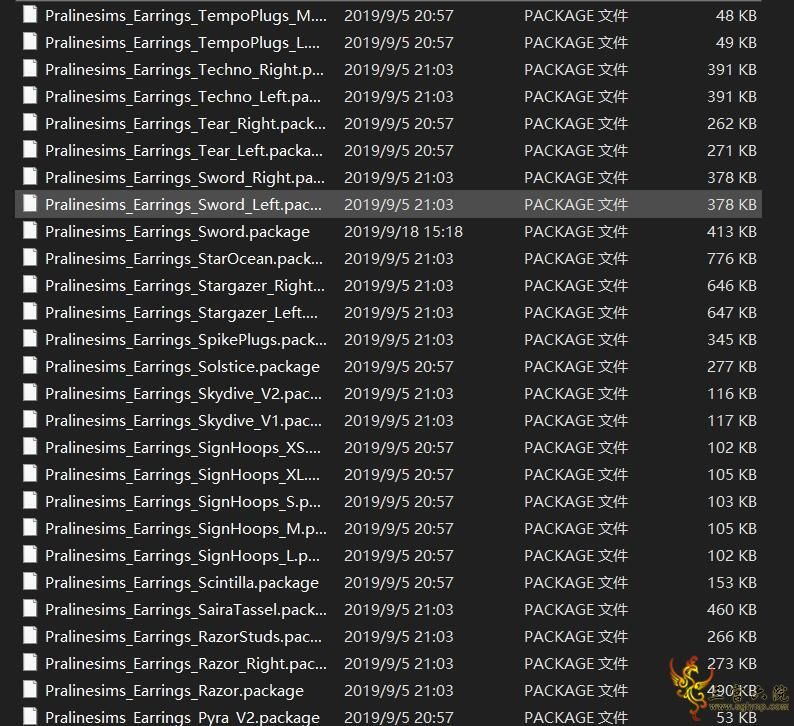Image resolution: width=794 pixels, height=726 pixels.
Task: Click the file icon of Pralinesims_Earrings_SignHoops_M
Action: 30,528
